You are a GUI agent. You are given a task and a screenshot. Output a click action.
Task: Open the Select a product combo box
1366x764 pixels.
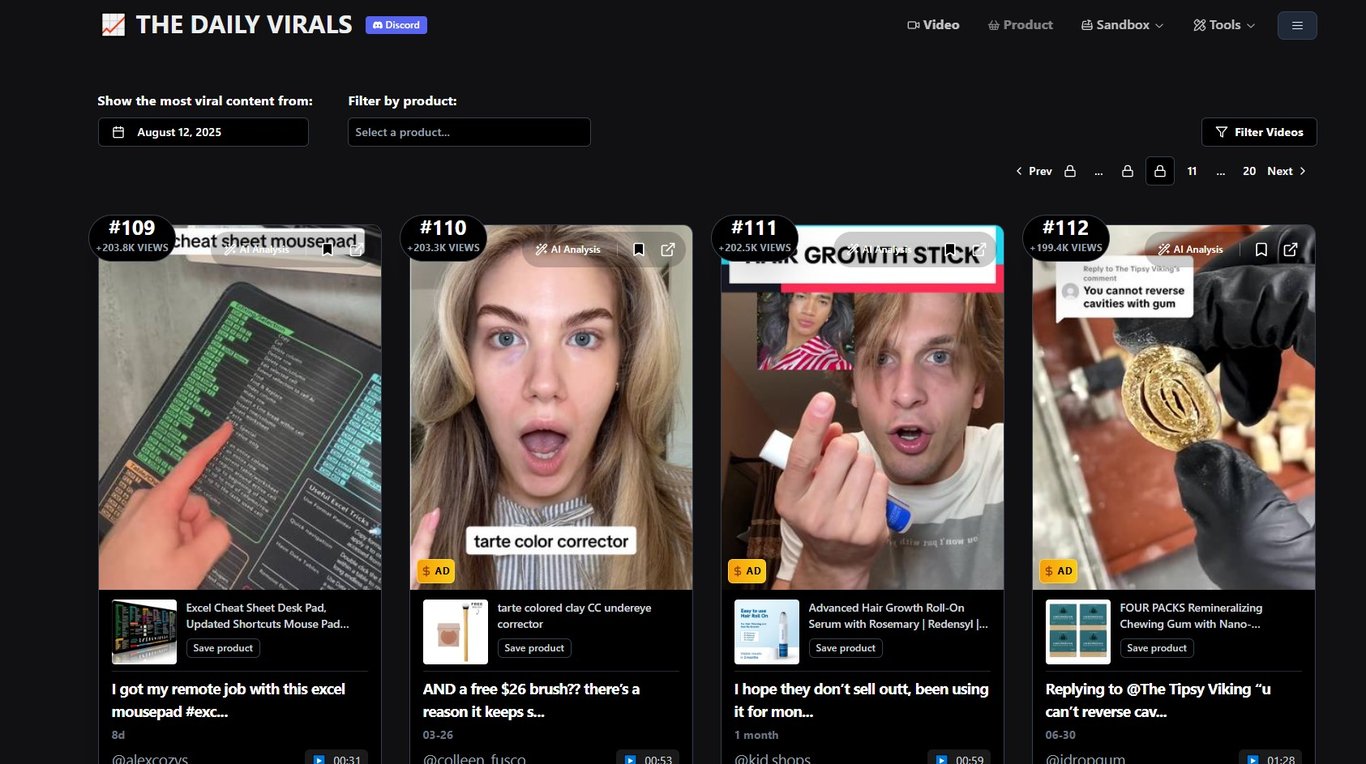tap(469, 132)
